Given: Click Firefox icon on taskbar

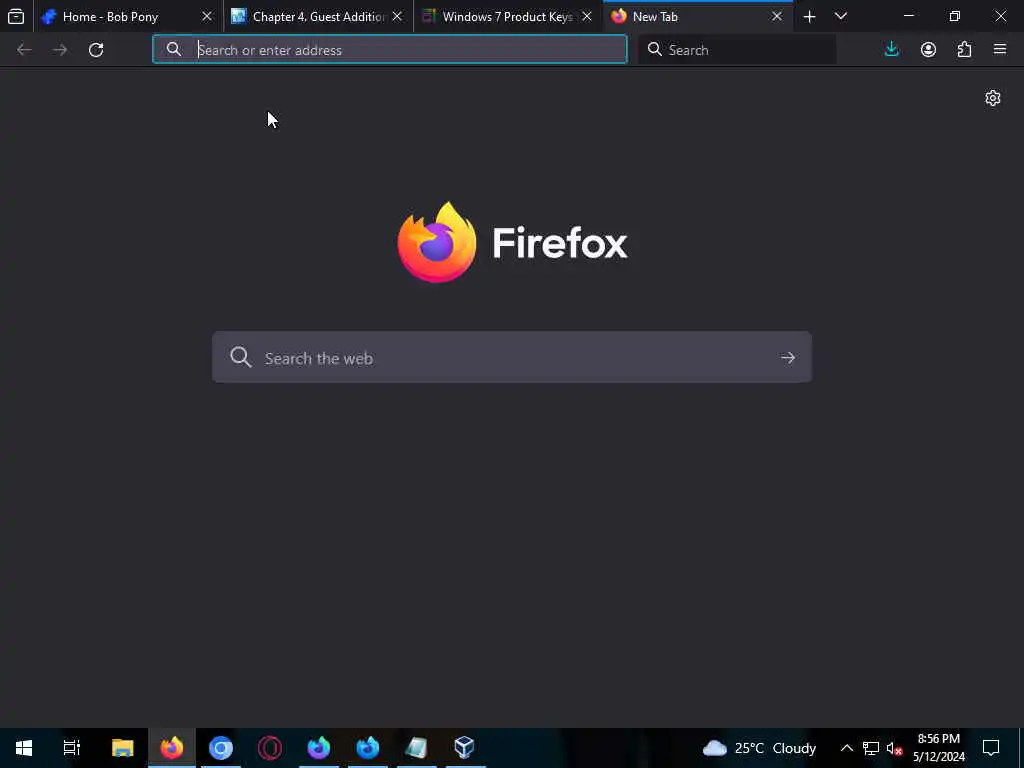Looking at the screenshot, I should (x=172, y=748).
